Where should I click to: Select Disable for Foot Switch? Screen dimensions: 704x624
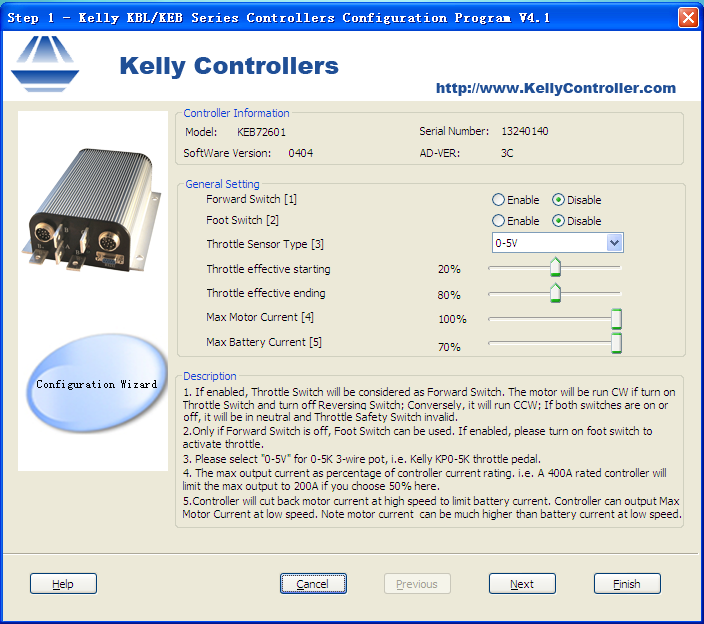pos(559,221)
